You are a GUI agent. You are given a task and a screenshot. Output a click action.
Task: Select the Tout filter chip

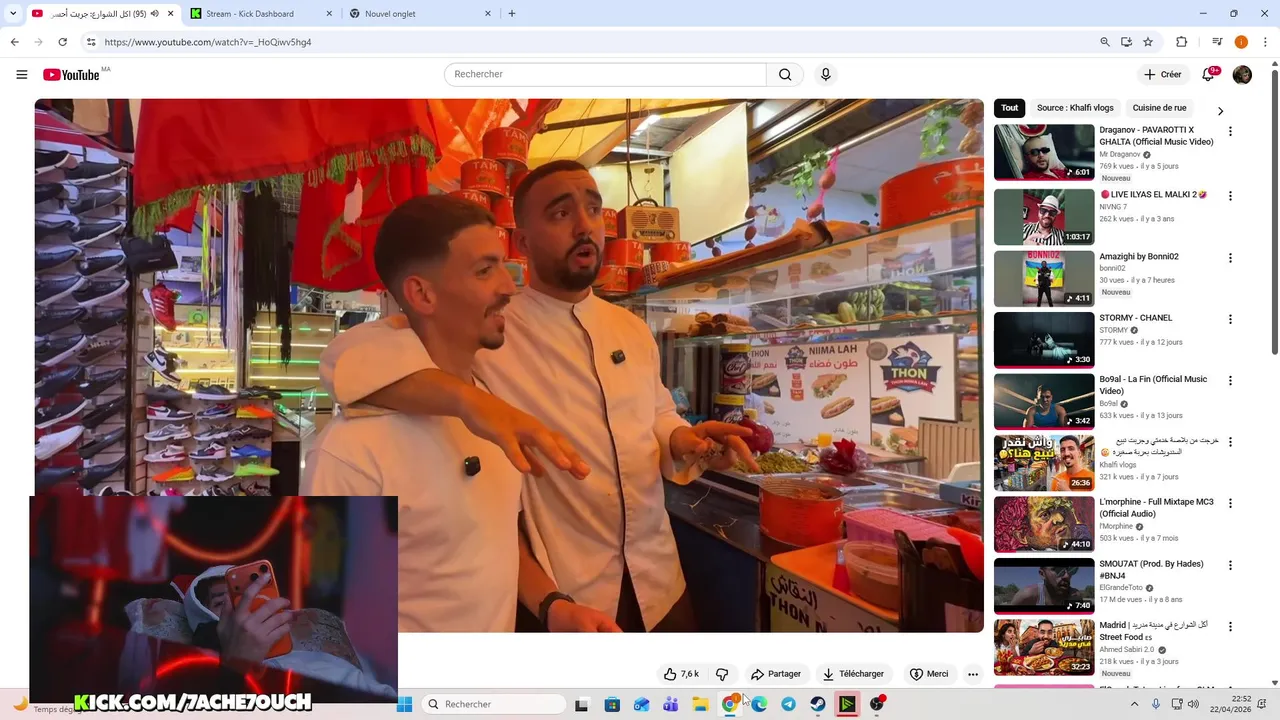point(1010,108)
